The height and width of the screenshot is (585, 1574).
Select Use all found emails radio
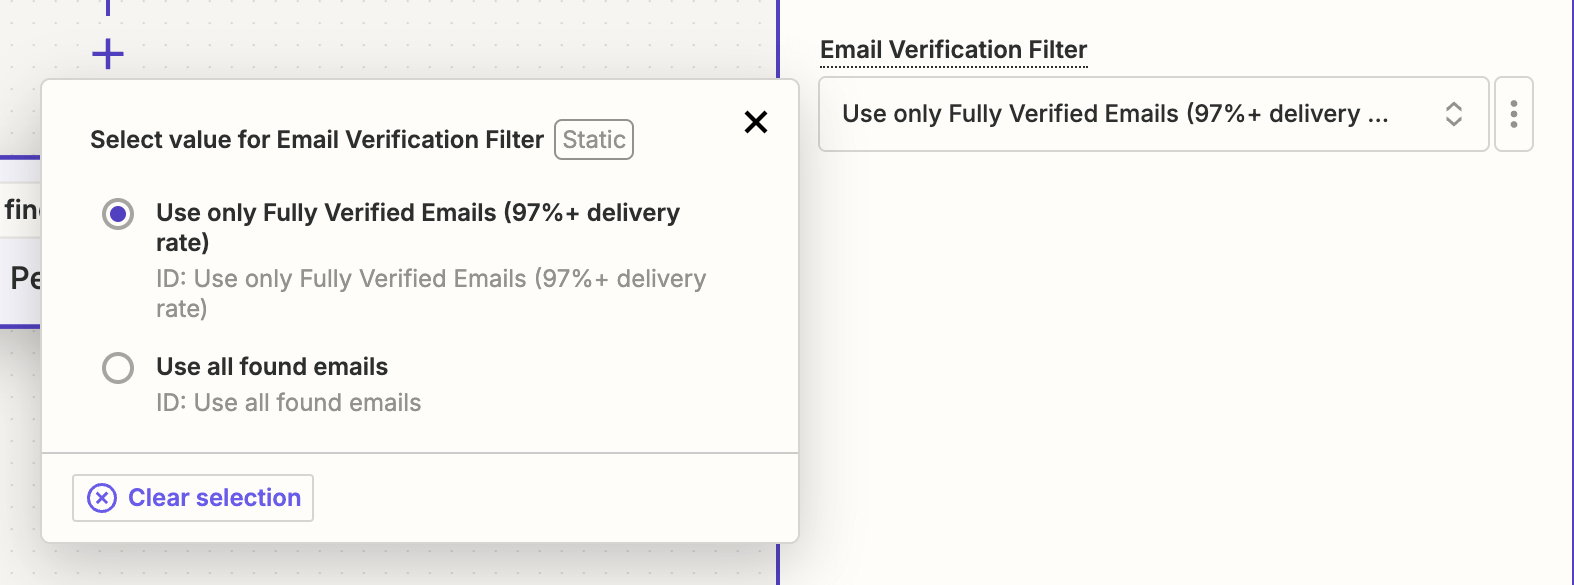(x=118, y=367)
